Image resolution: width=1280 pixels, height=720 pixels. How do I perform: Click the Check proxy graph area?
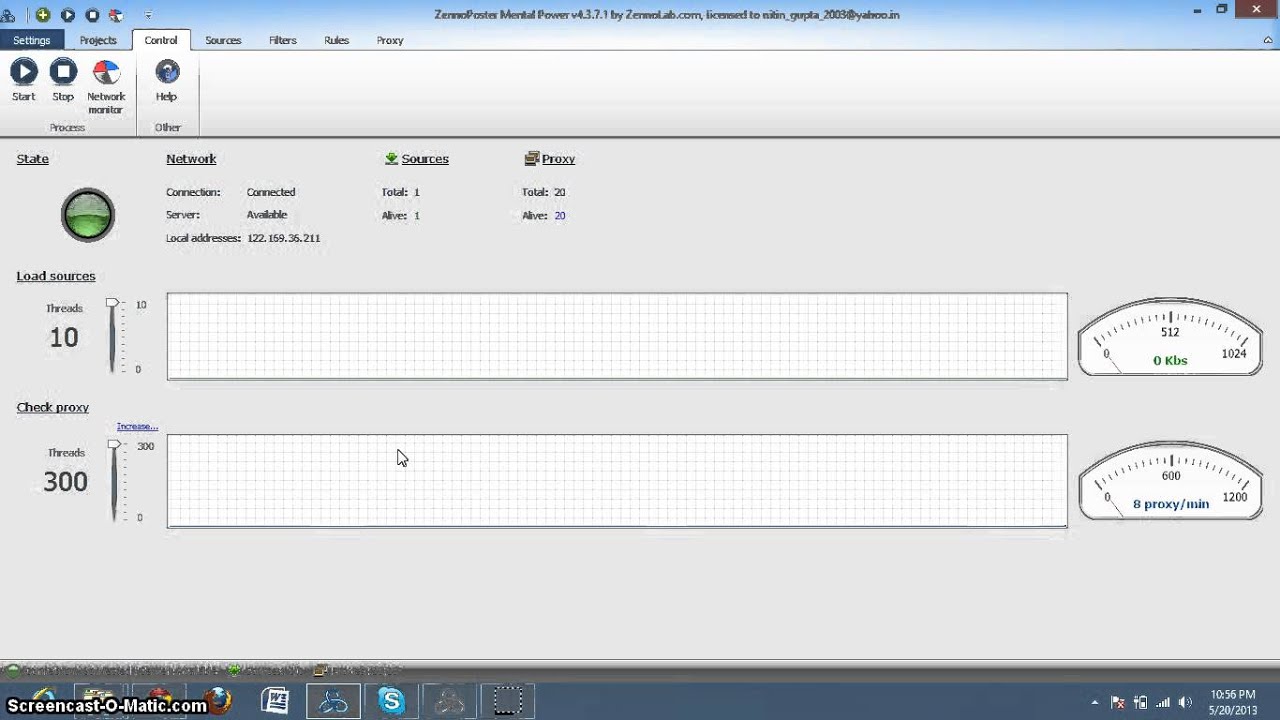[617, 480]
